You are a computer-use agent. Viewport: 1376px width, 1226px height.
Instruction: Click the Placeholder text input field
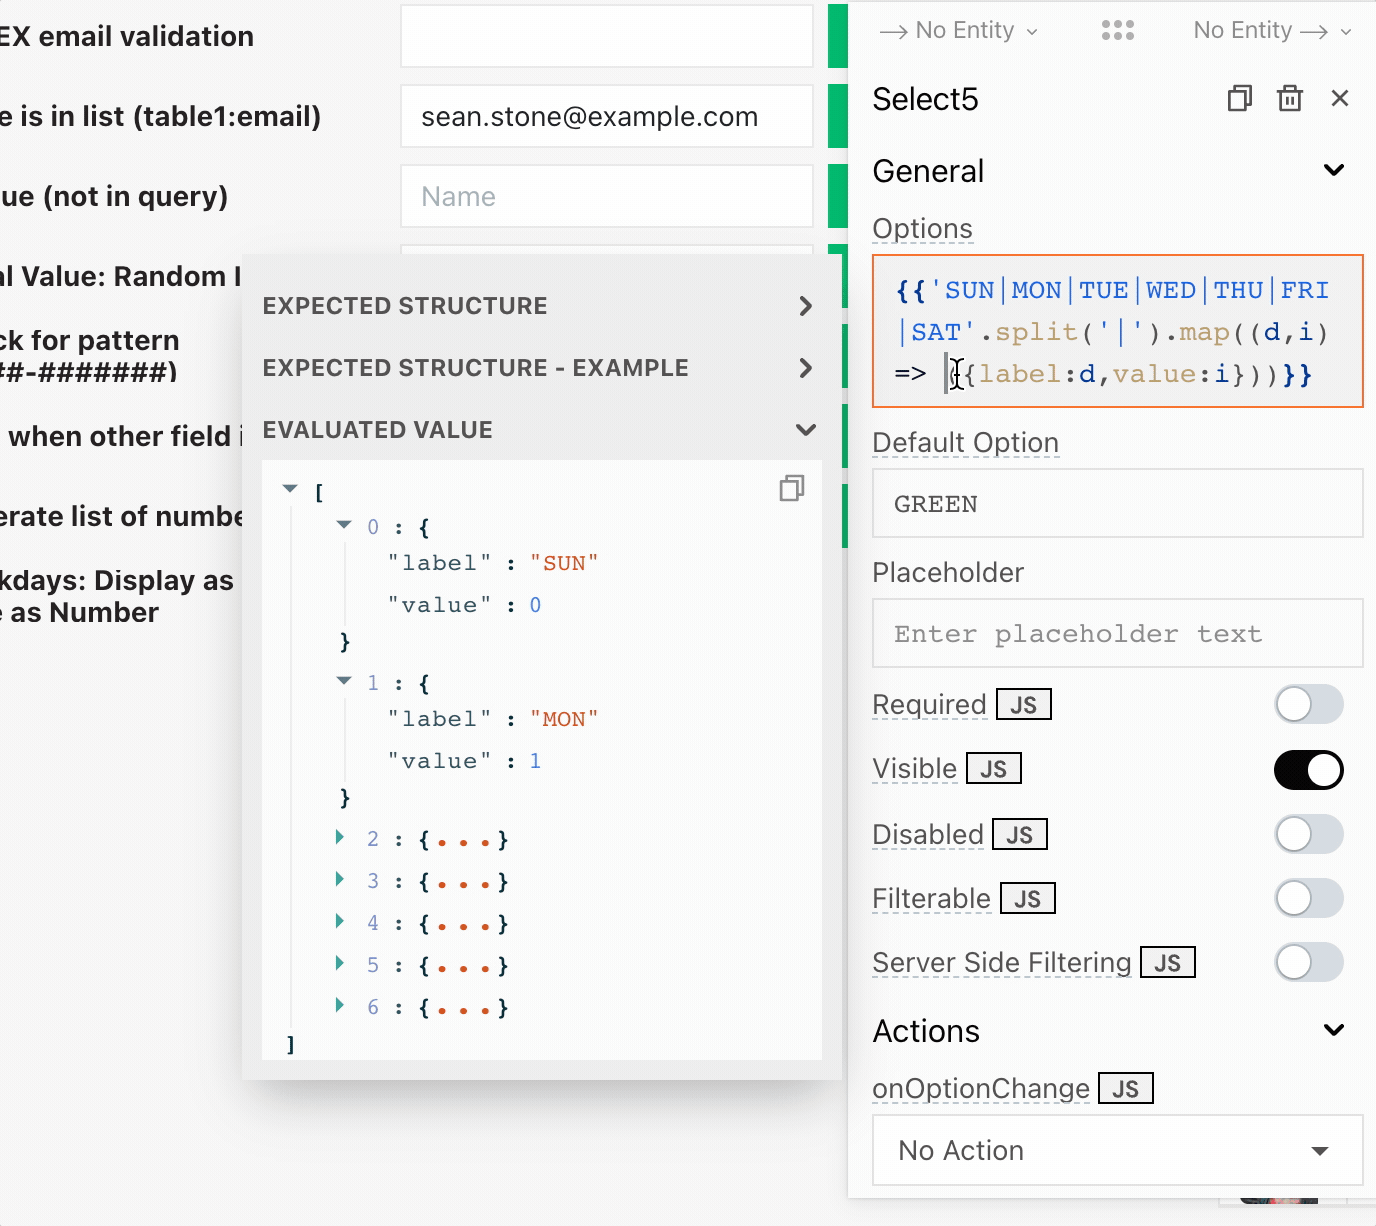pyautogui.click(x=1117, y=634)
